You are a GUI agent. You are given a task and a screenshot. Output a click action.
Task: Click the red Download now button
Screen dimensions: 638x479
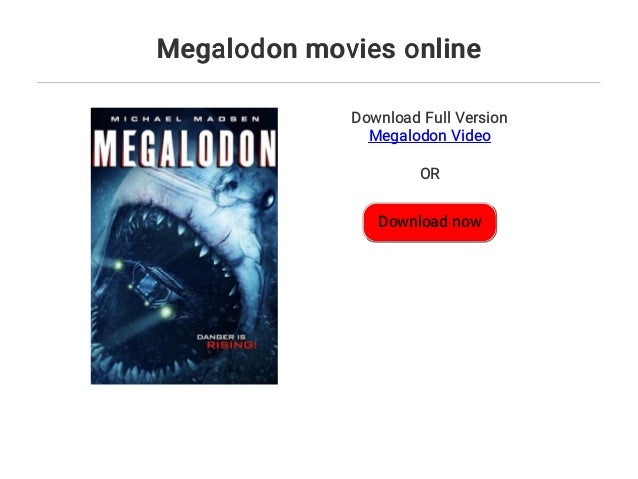tap(430, 222)
